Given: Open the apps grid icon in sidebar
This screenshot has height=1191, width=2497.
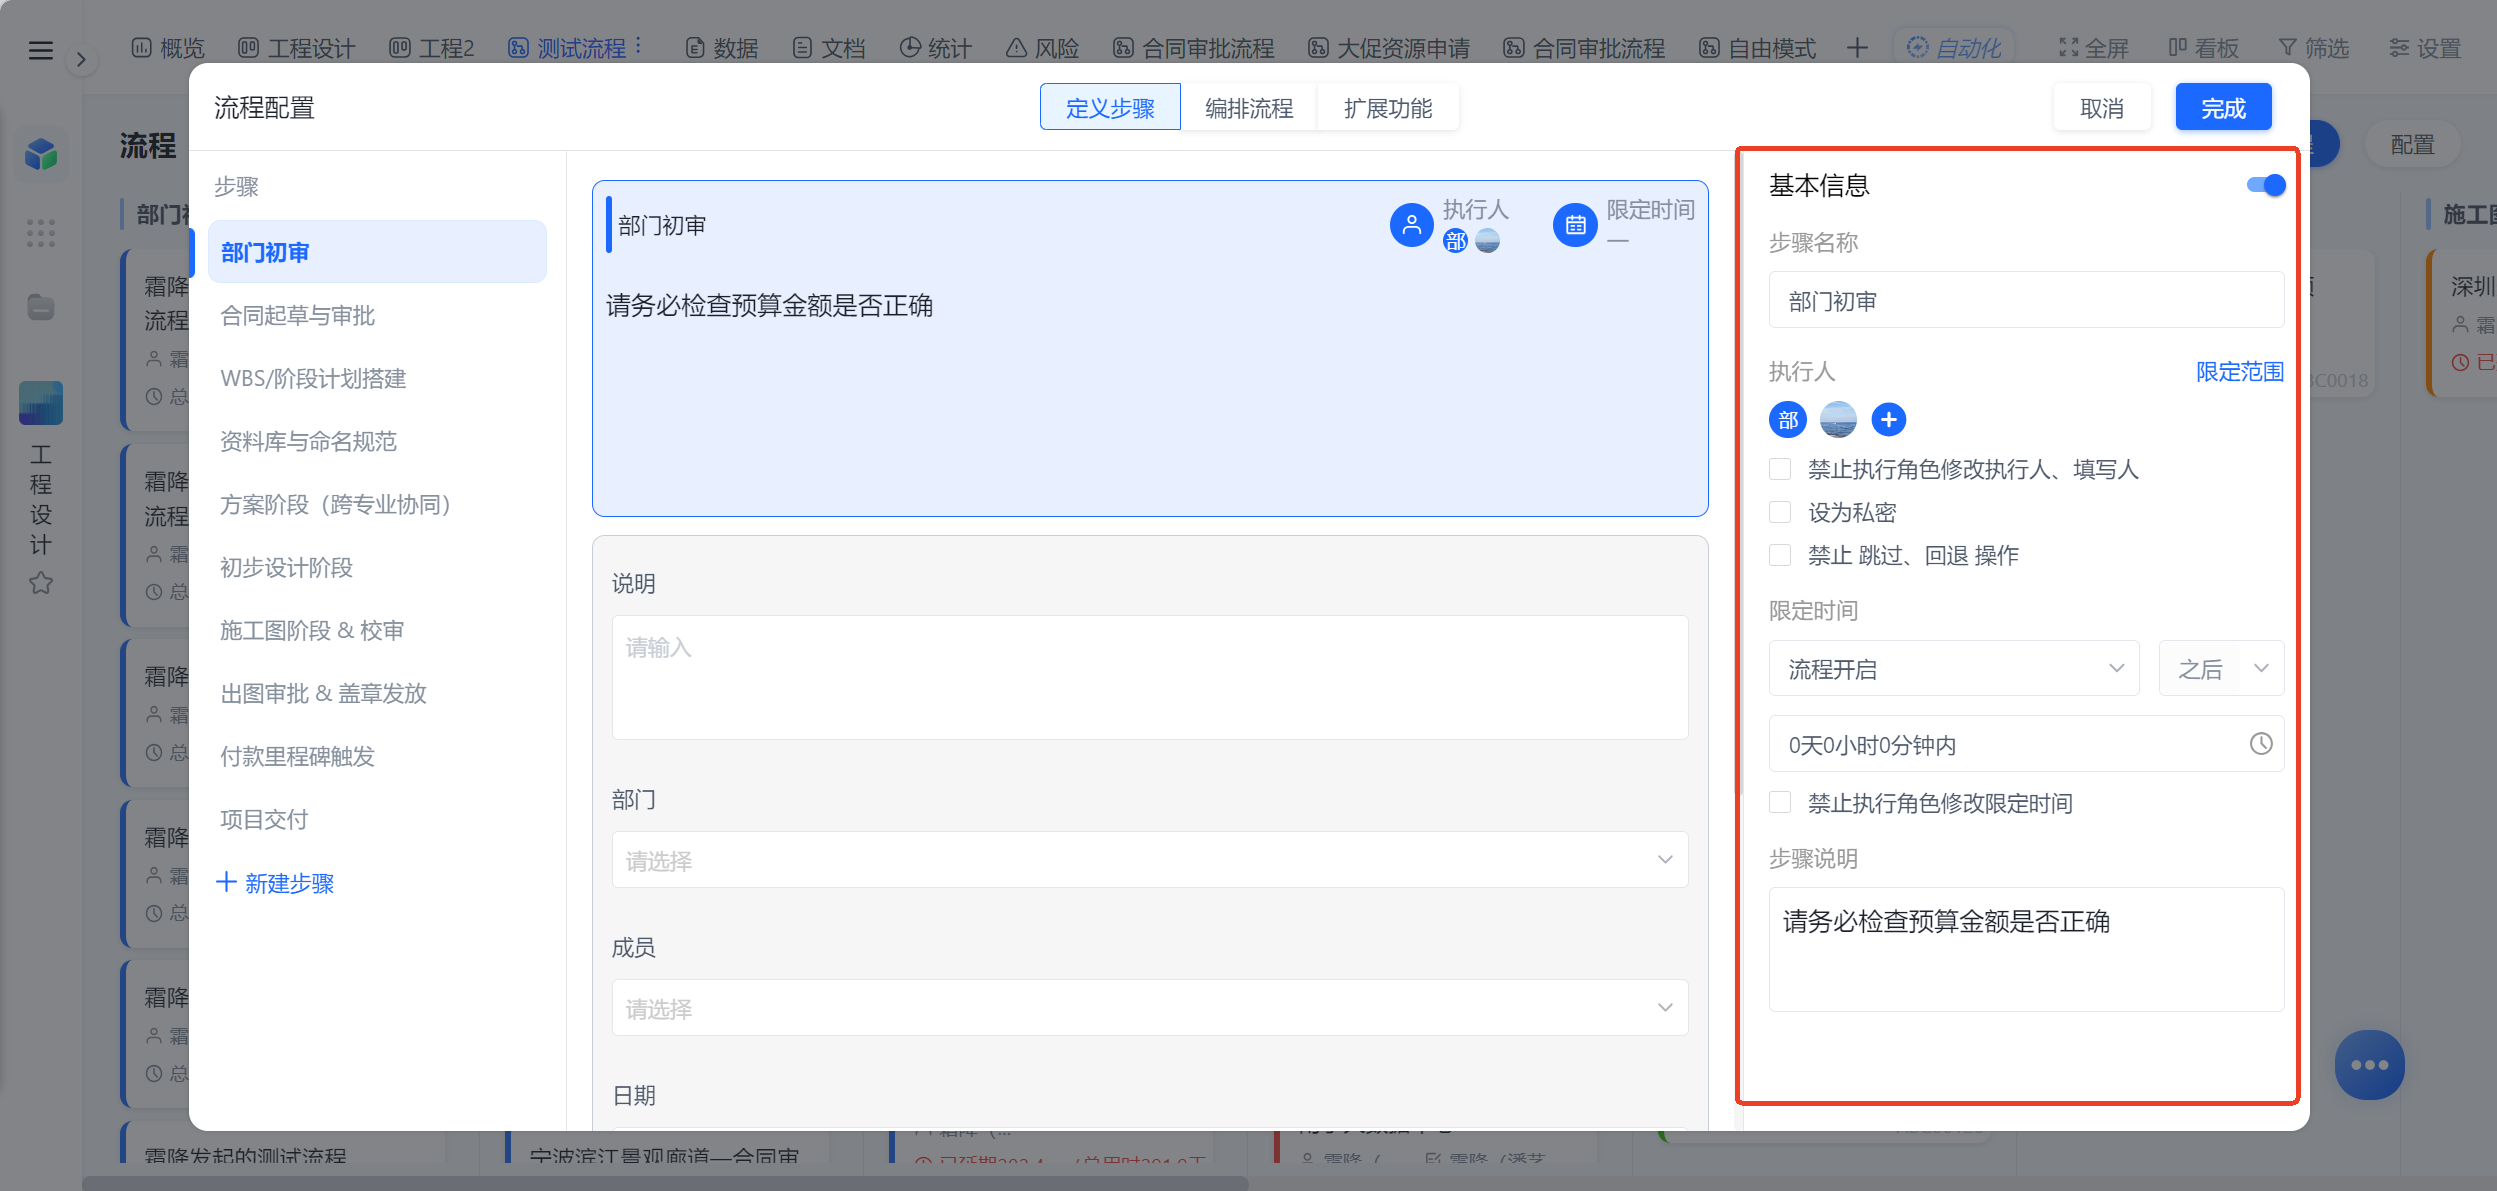Looking at the screenshot, I should (x=41, y=233).
